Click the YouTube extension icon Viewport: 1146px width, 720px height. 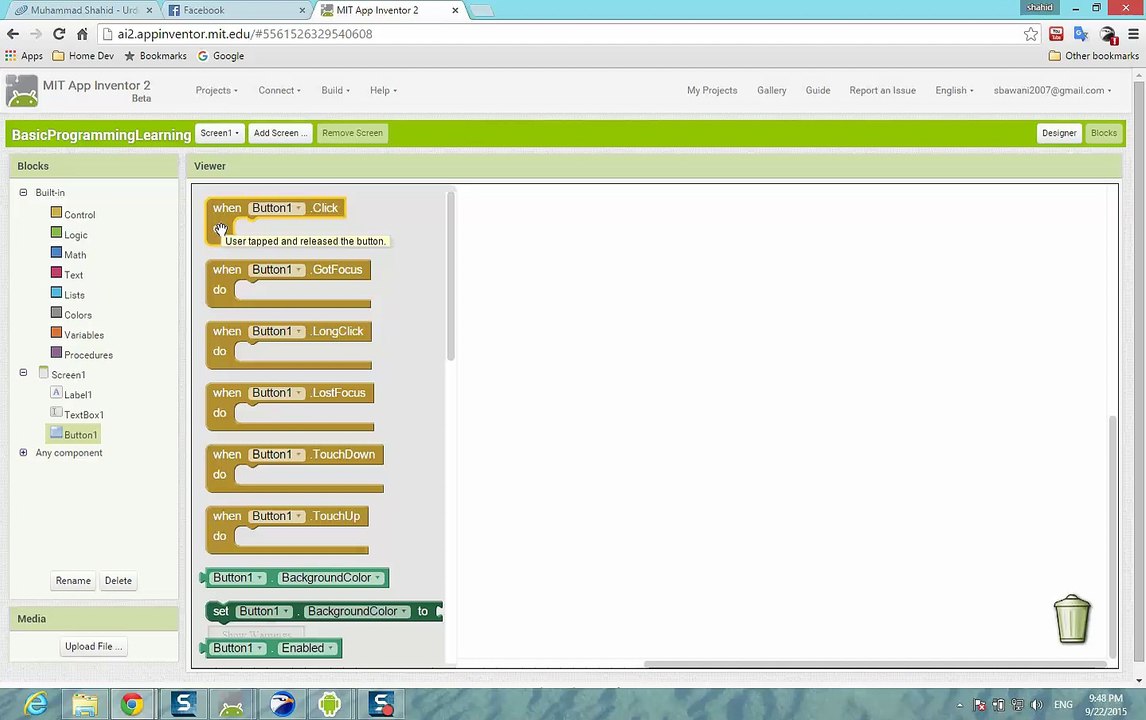pyautogui.click(x=1056, y=34)
